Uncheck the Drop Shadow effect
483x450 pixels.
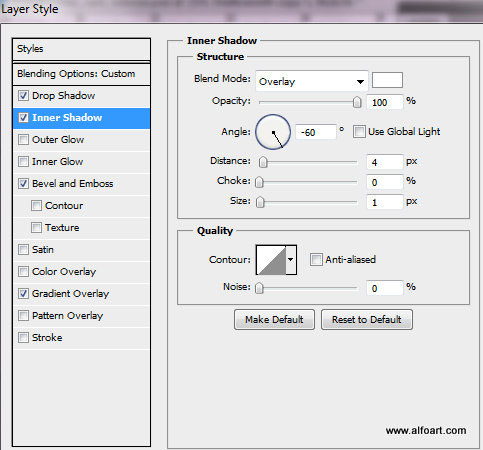[23, 96]
